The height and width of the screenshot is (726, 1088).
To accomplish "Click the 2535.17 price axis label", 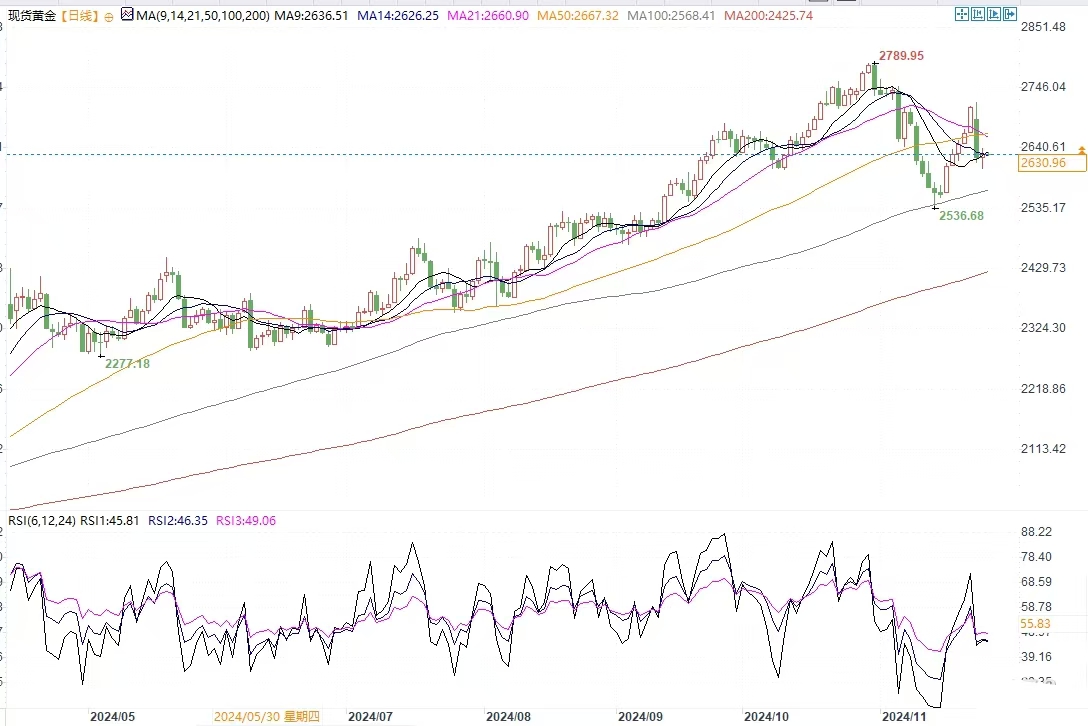I will pyautogui.click(x=1043, y=208).
